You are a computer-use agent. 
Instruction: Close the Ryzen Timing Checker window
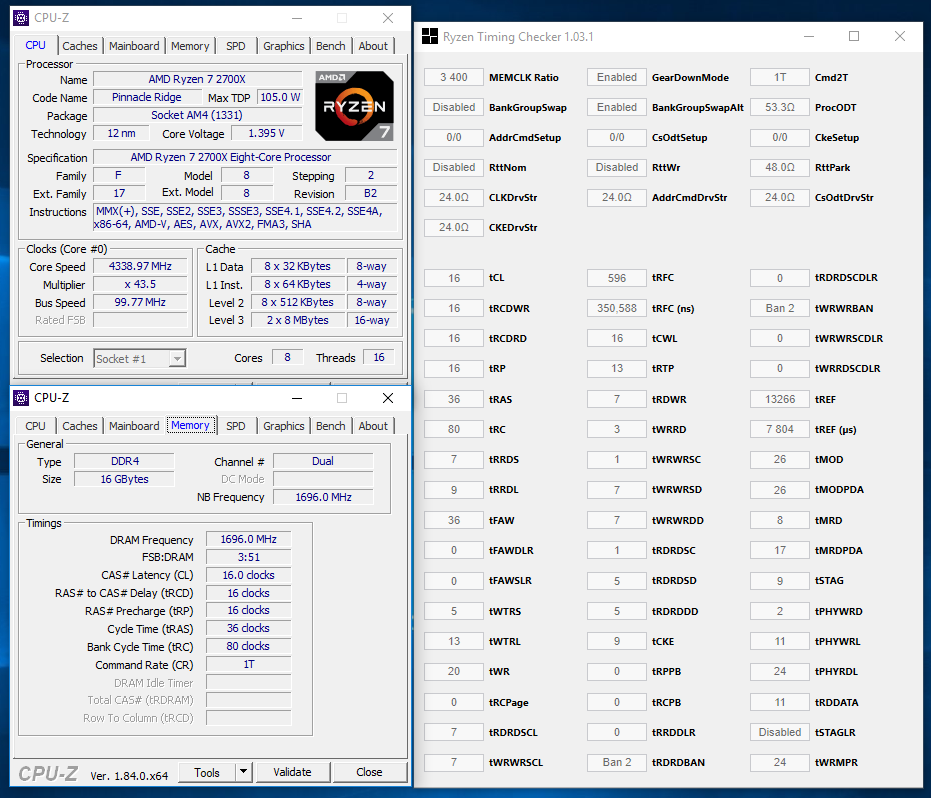click(x=900, y=36)
